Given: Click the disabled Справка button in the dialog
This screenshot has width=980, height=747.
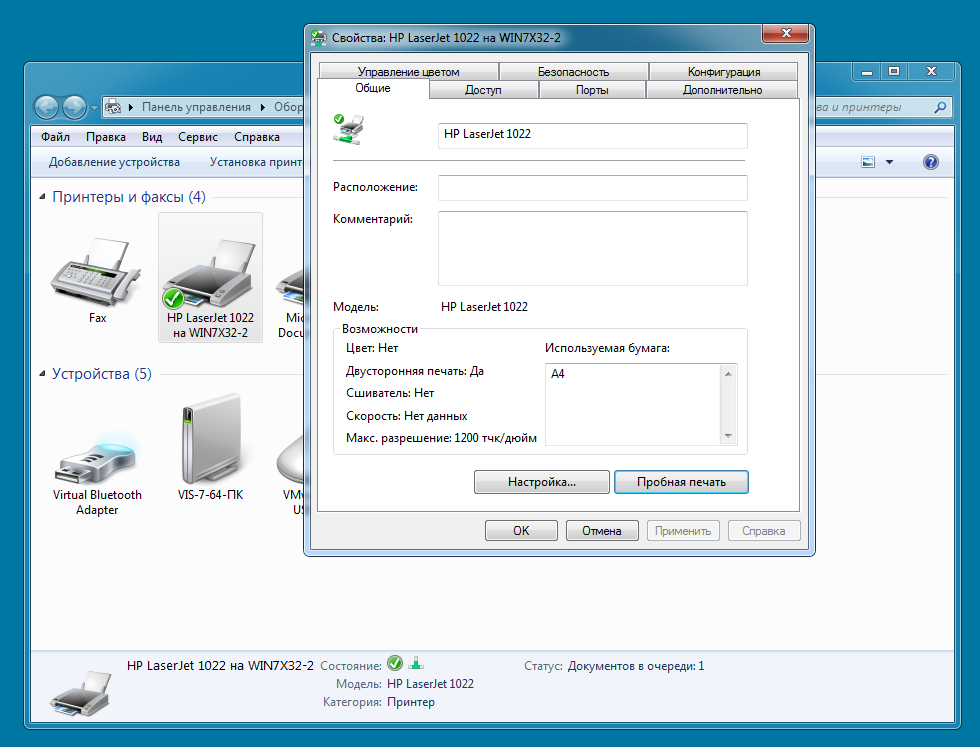Looking at the screenshot, I should pos(764,531).
